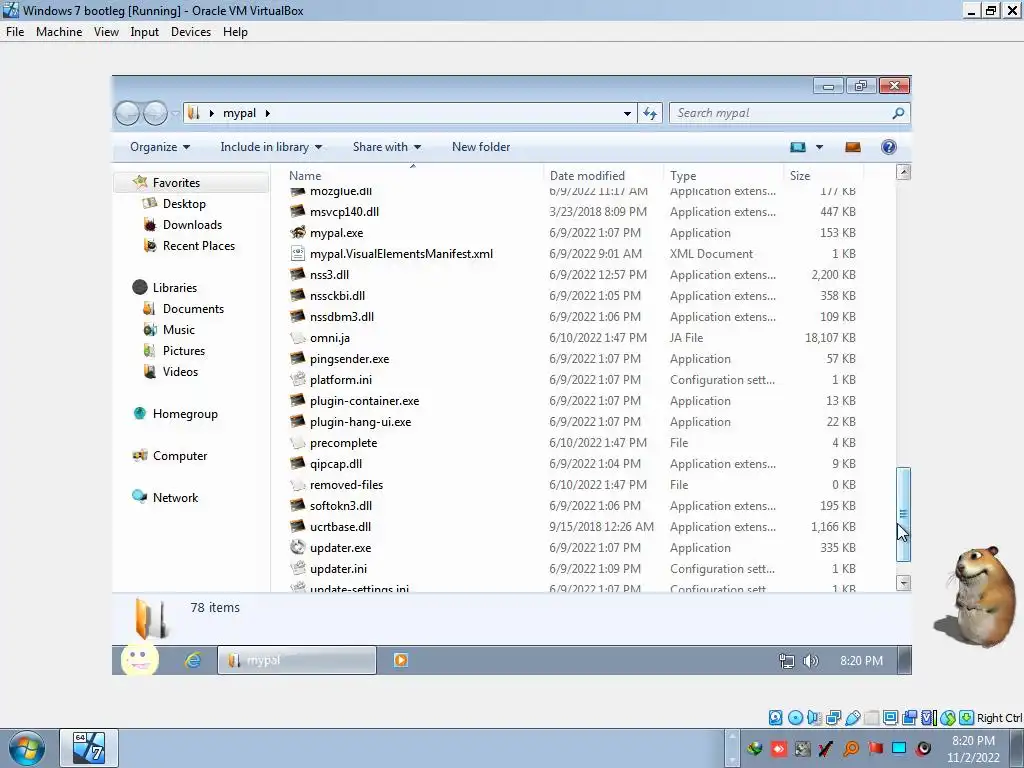Click the platform.ini file icon
The width and height of the screenshot is (1024, 768).
pyautogui.click(x=298, y=379)
